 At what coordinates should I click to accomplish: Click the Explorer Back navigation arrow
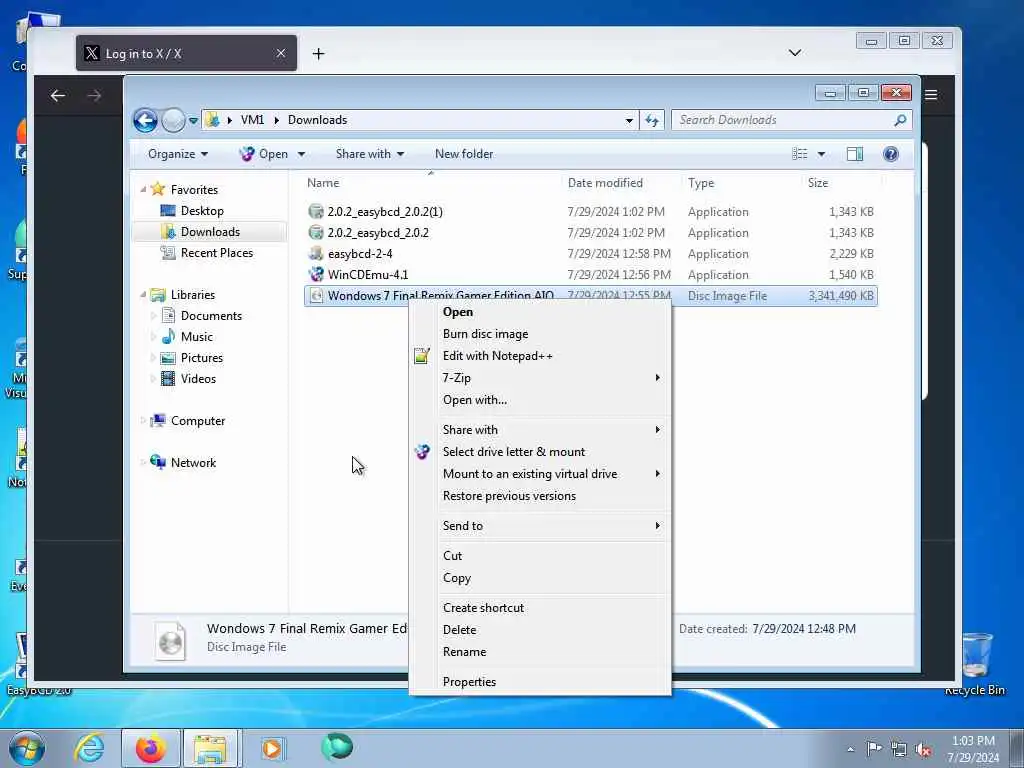coord(145,120)
